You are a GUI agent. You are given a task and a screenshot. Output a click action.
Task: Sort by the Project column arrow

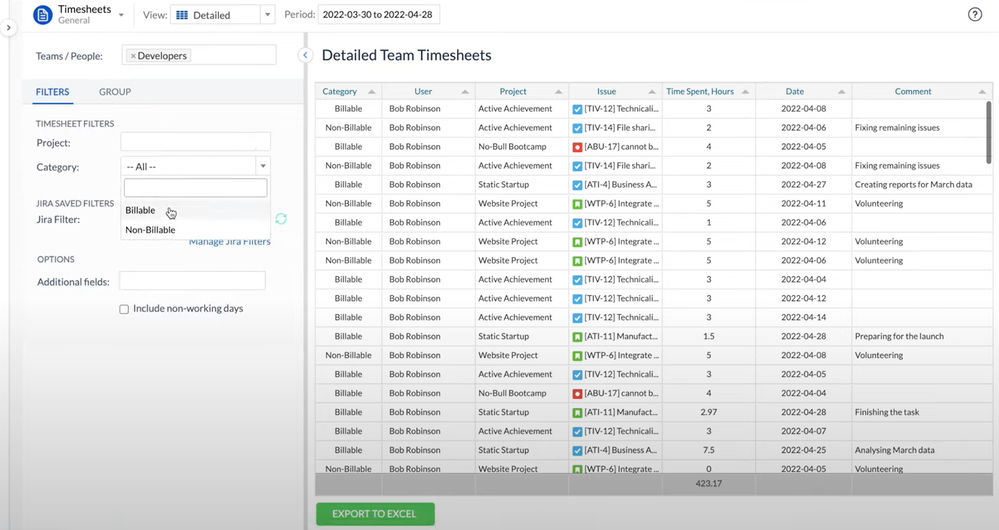tap(558, 92)
